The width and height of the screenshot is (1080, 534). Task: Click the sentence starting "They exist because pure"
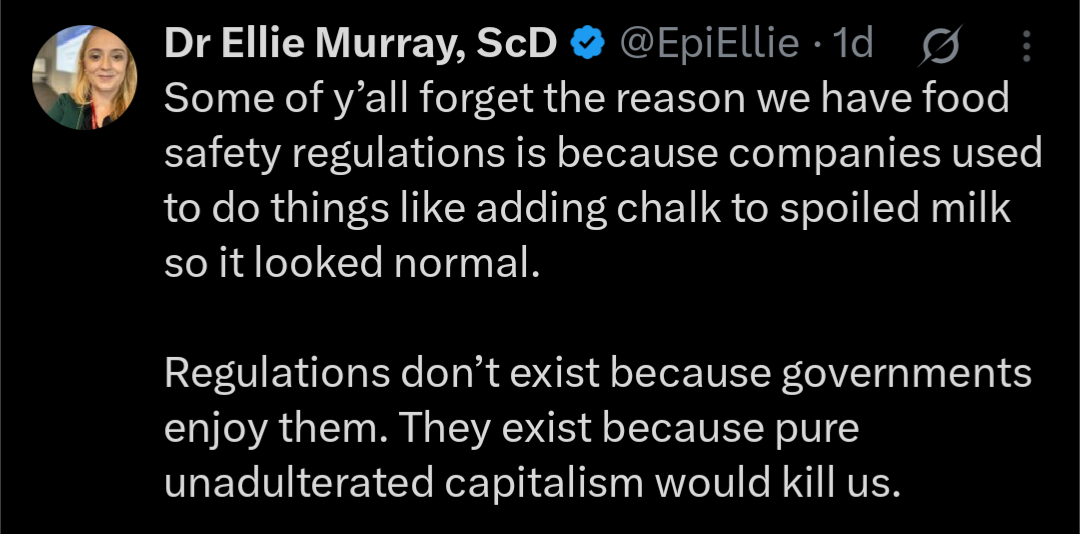coord(628,428)
